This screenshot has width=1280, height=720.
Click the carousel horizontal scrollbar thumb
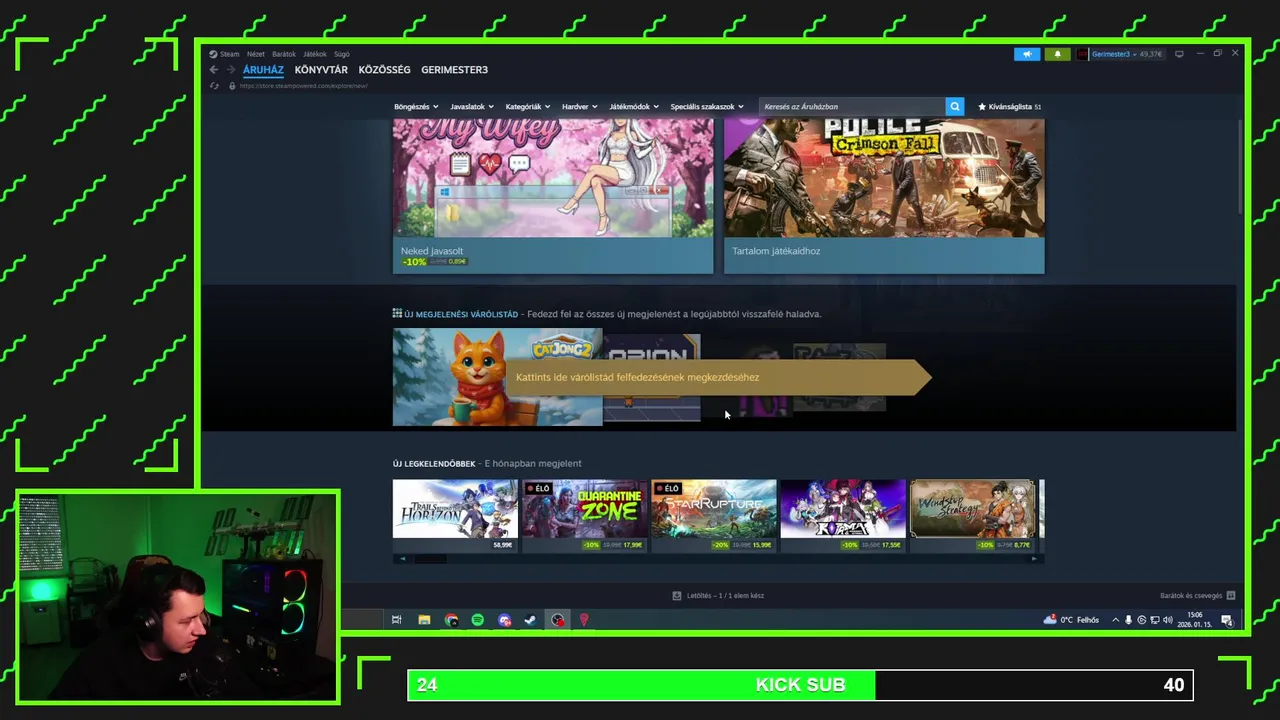click(x=431, y=559)
